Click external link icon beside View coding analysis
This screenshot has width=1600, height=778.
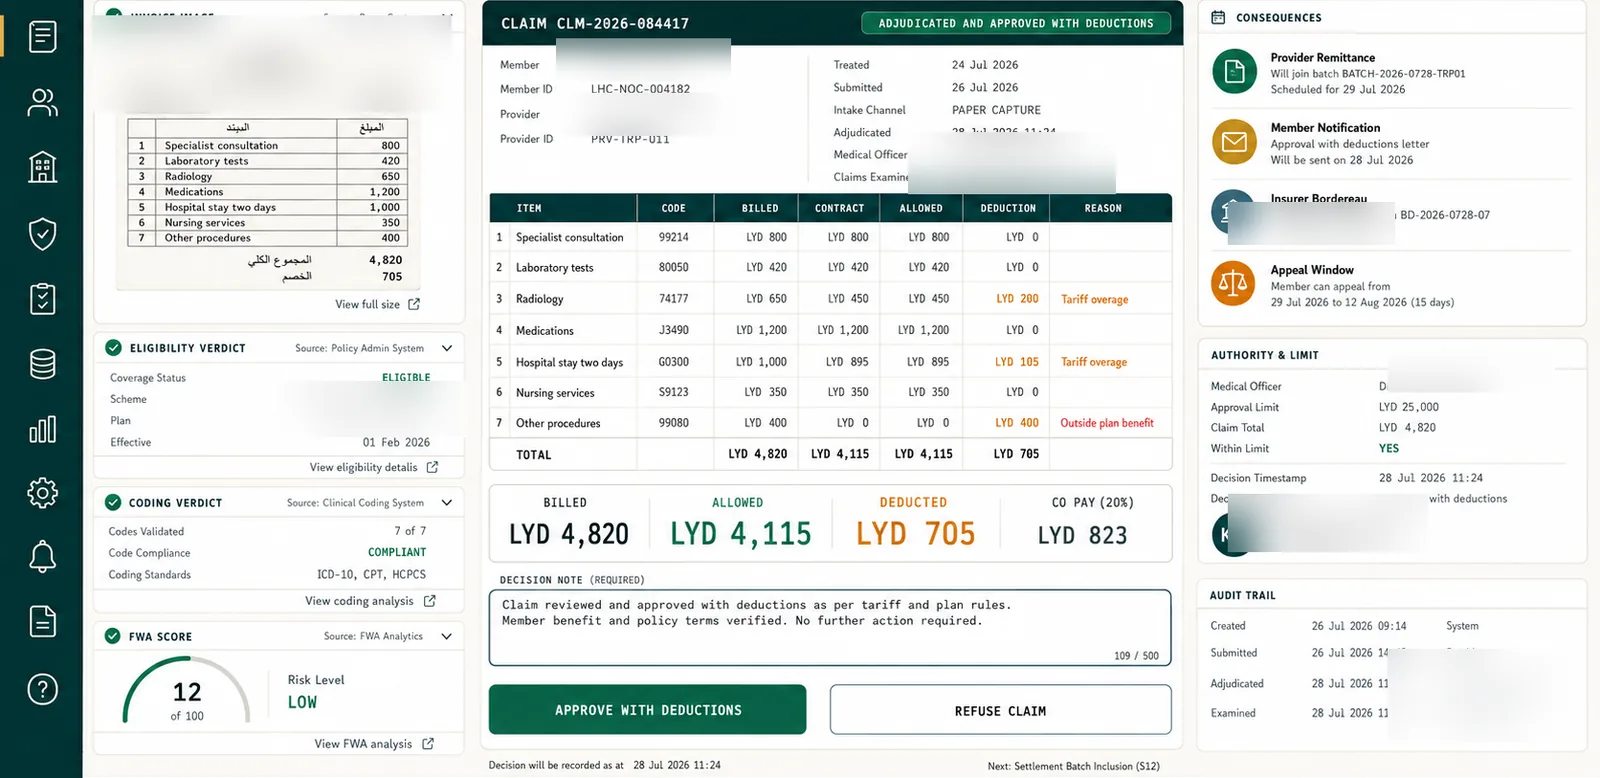point(429,601)
